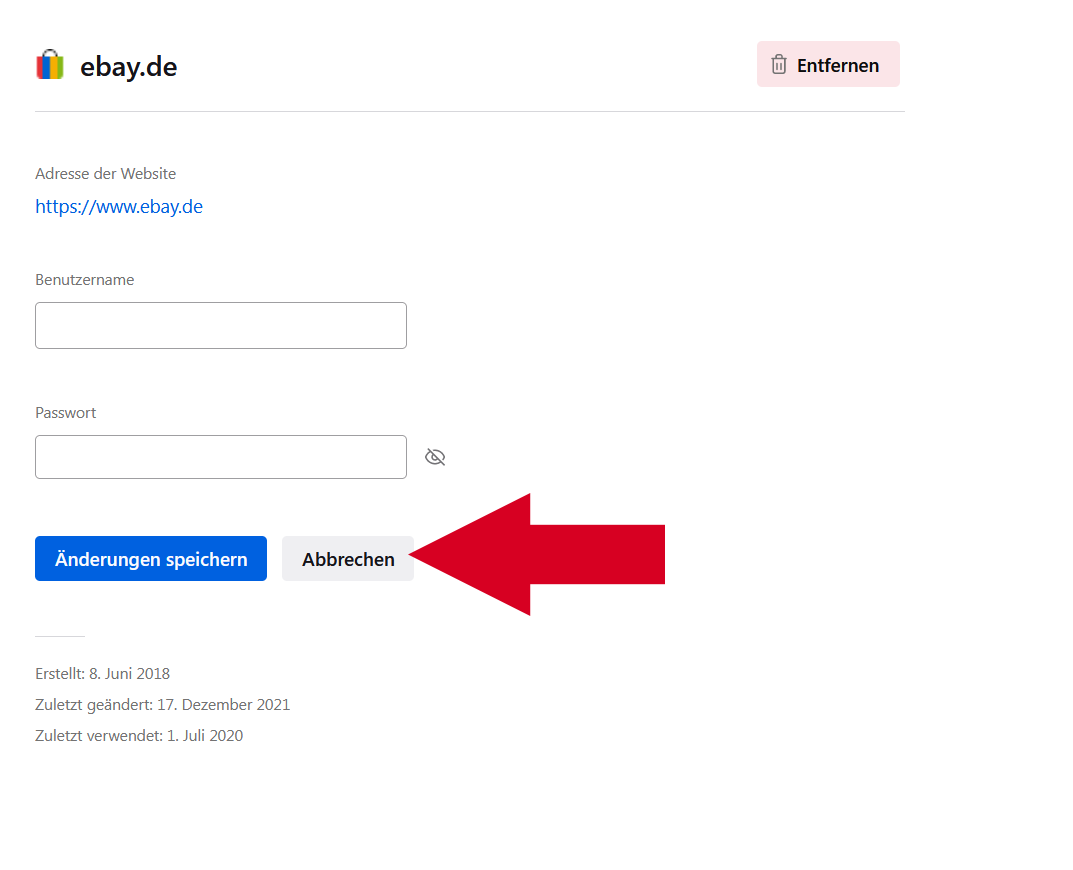Click the Zuletzt geändert date line
Viewport: 1073px width, 870px height.
coord(163,705)
